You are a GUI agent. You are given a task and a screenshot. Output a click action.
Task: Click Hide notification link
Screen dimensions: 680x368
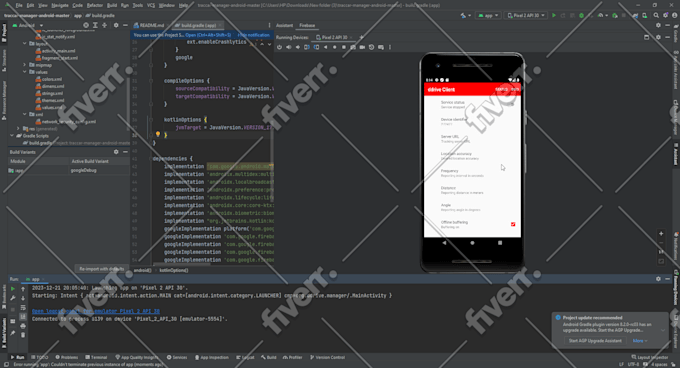(254, 35)
